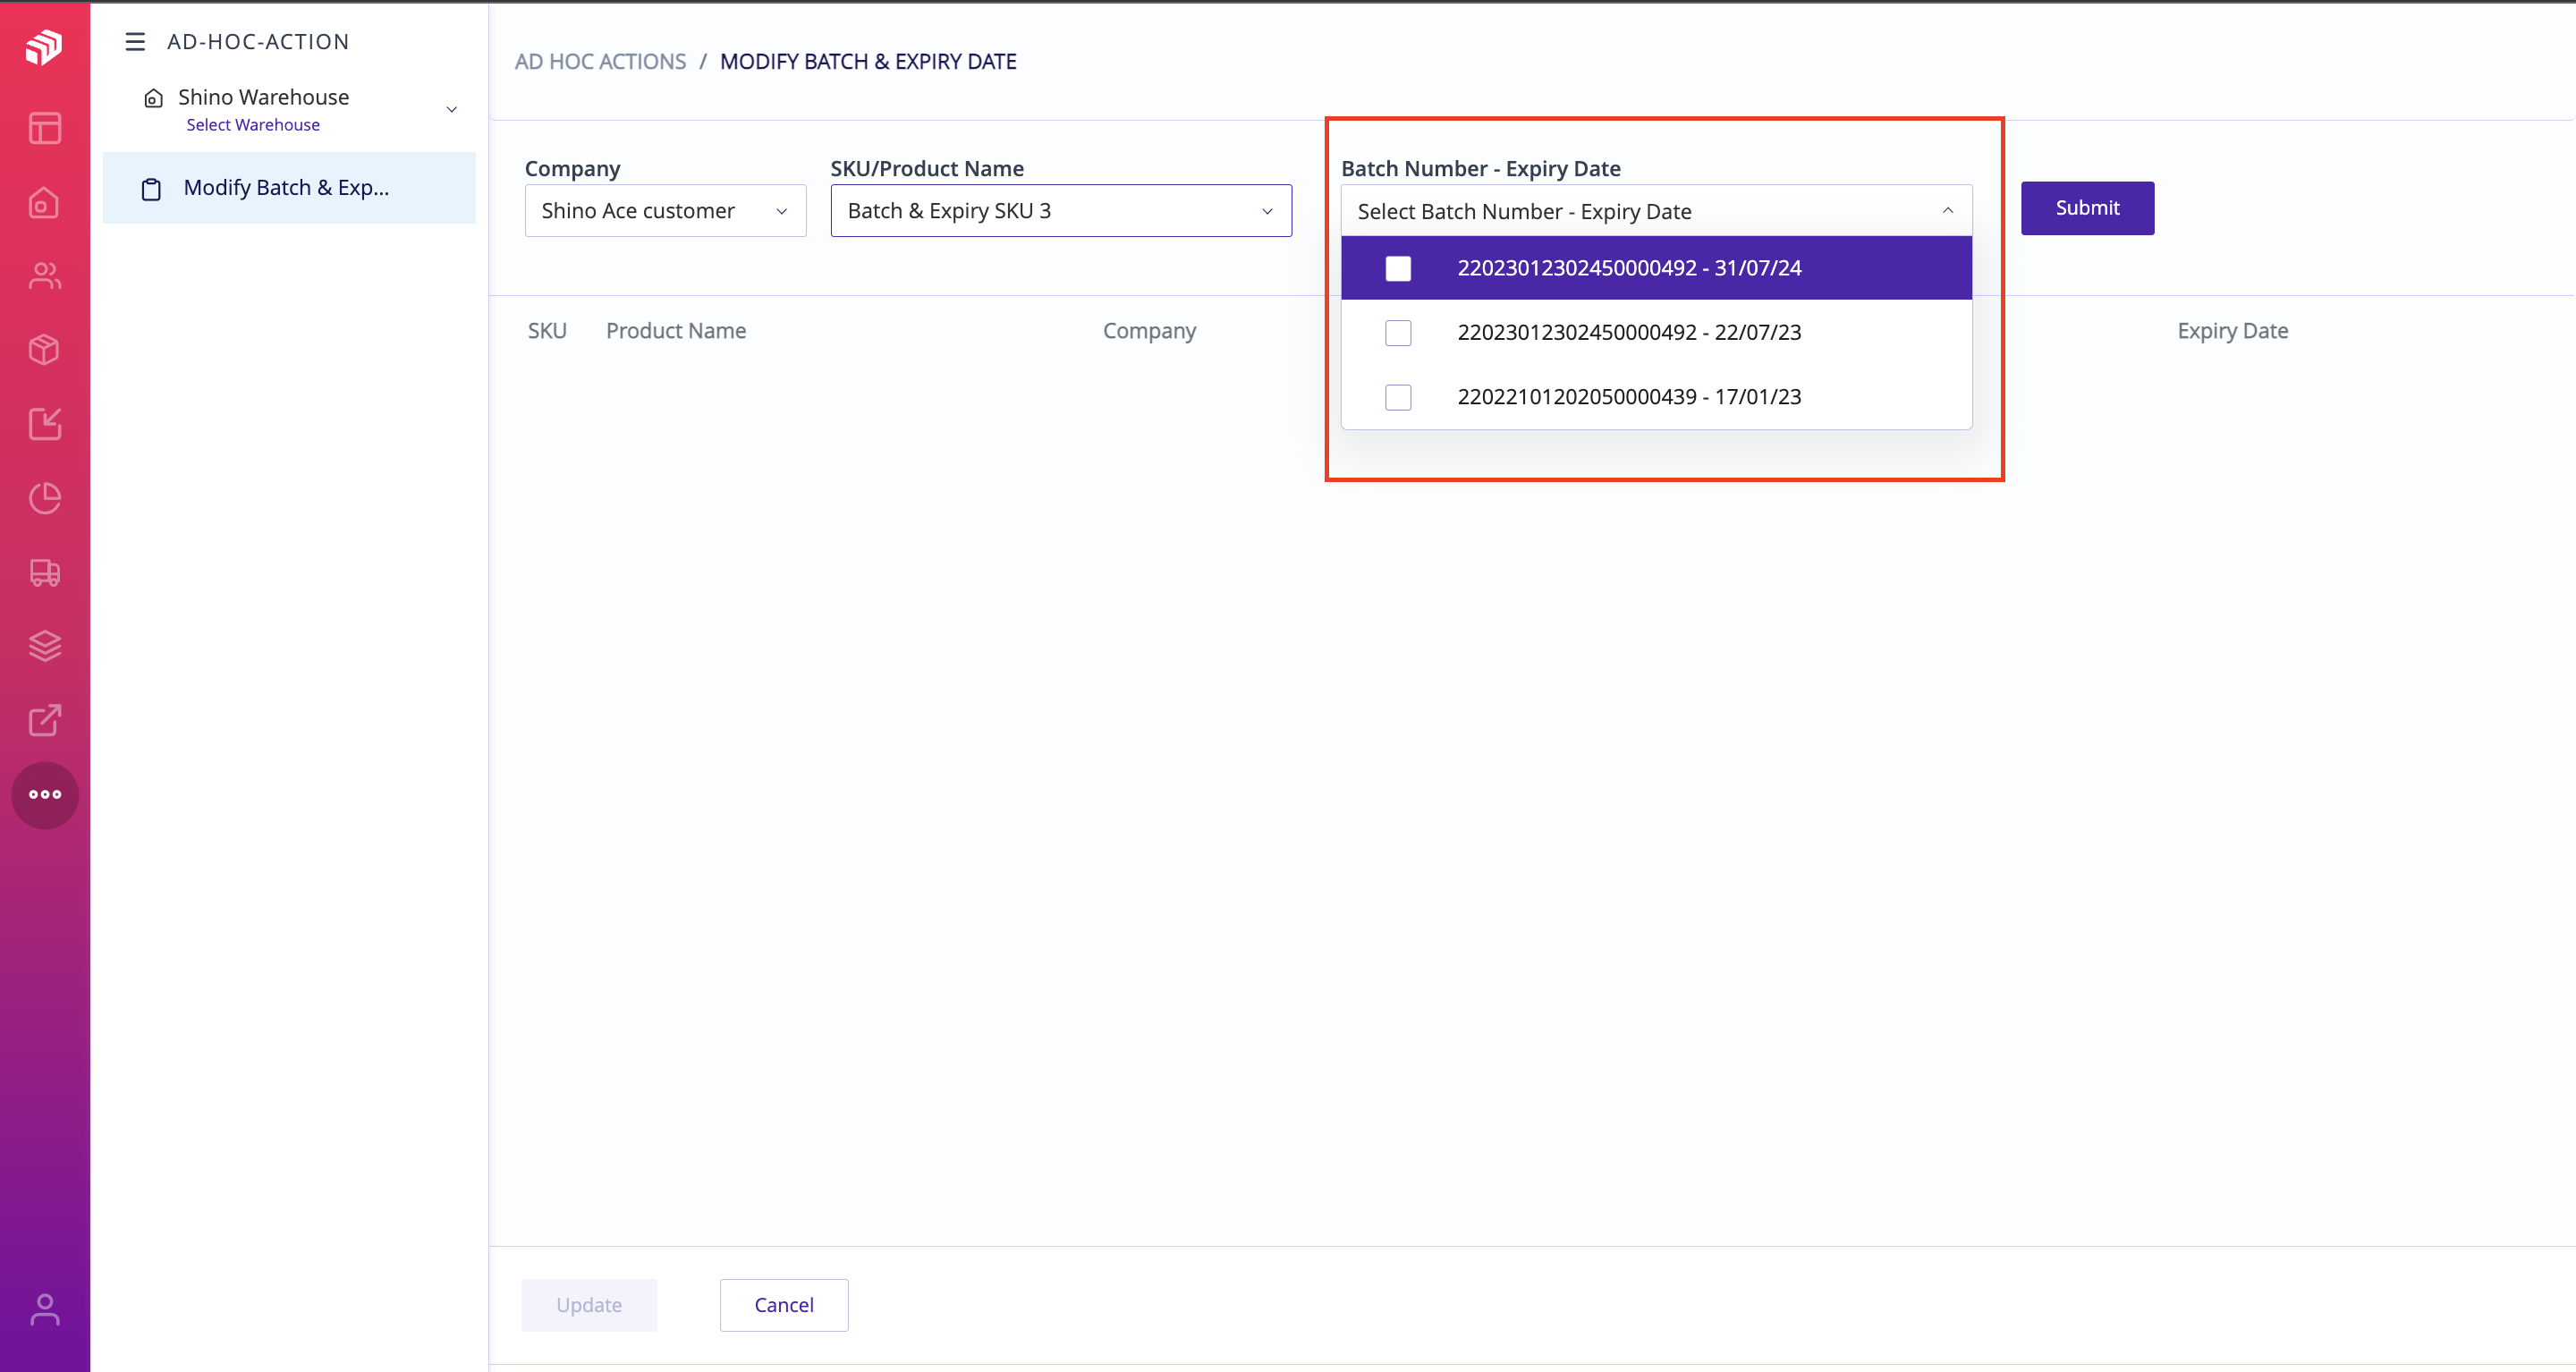Screen dimensions: 2576x1372
Task: Click the Select Warehouse link
Action: click(x=253, y=125)
